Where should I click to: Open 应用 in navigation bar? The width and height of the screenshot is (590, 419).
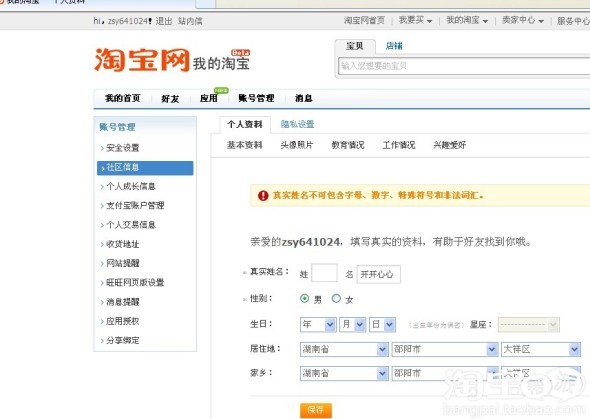(x=208, y=99)
